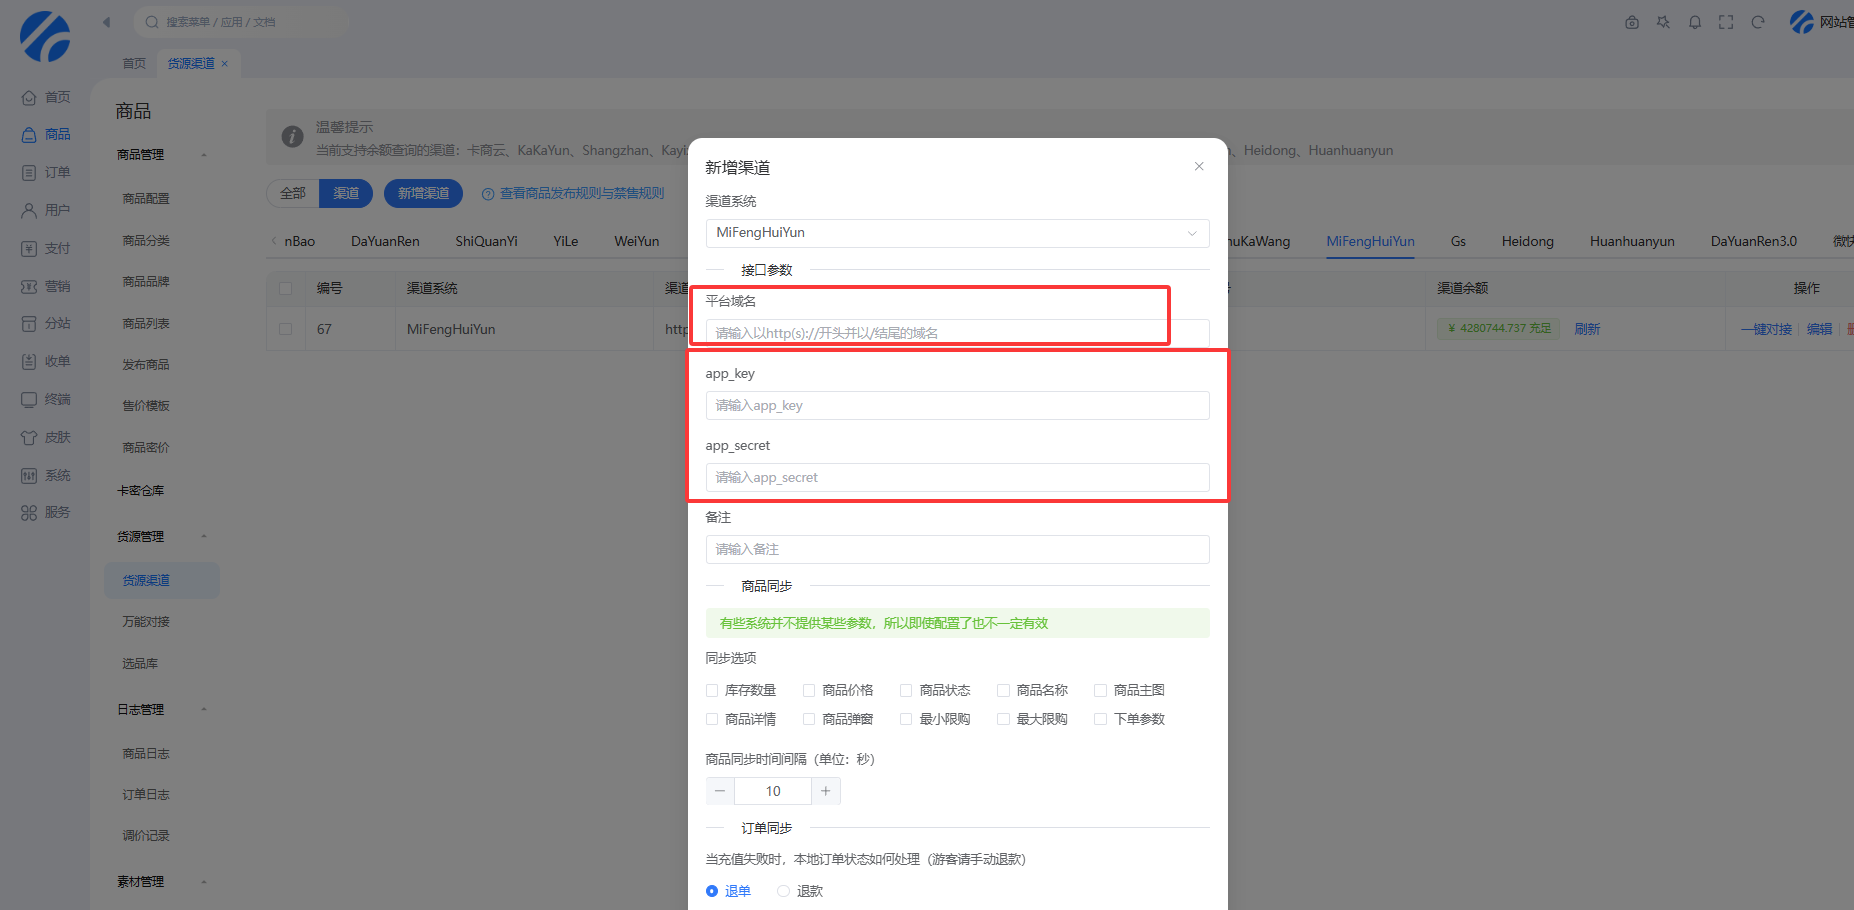Switch to the Heidong channel tab
1854x910 pixels.
[1527, 242]
